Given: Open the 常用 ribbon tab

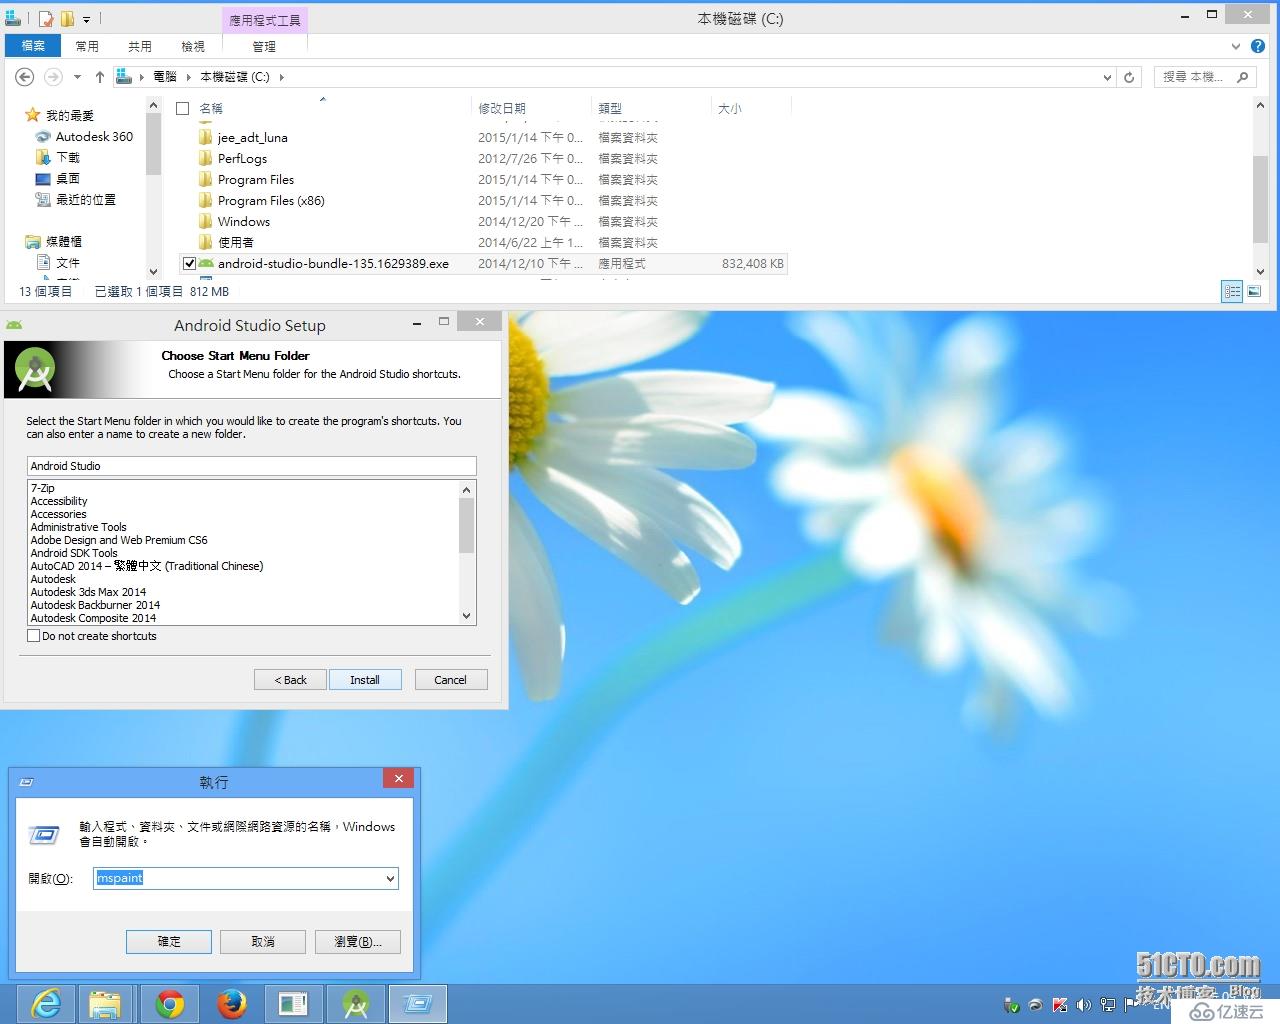Looking at the screenshot, I should 87,46.
